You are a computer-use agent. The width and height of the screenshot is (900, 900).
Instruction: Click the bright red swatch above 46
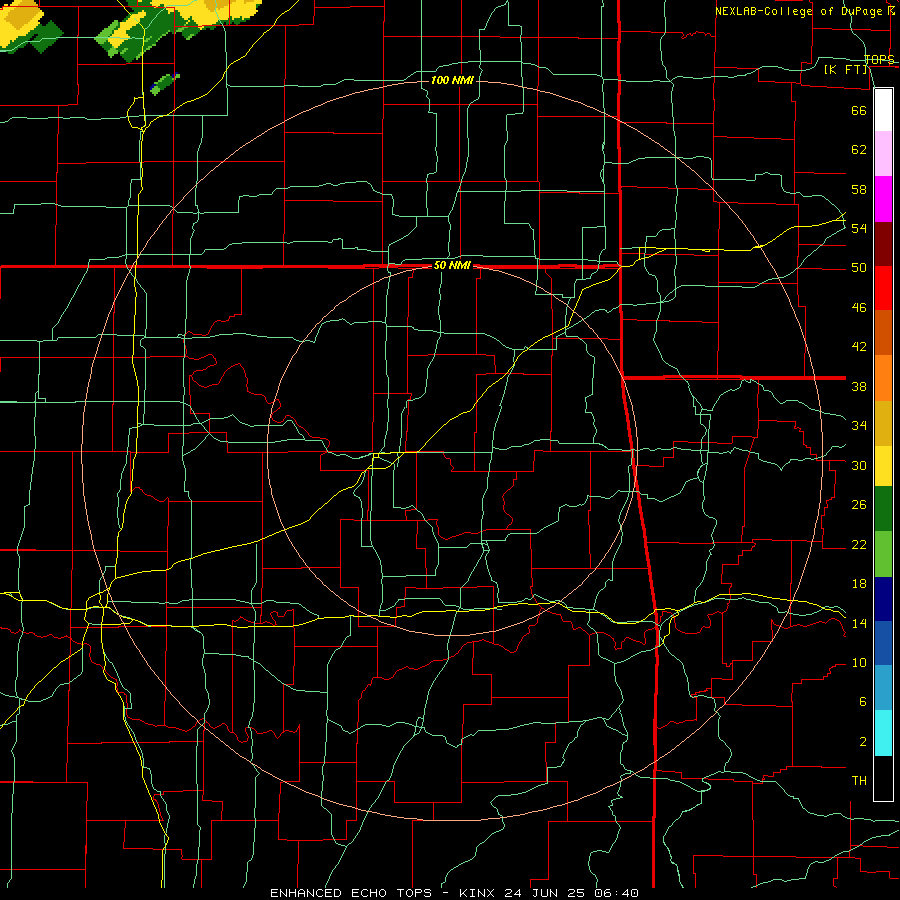pyautogui.click(x=883, y=288)
